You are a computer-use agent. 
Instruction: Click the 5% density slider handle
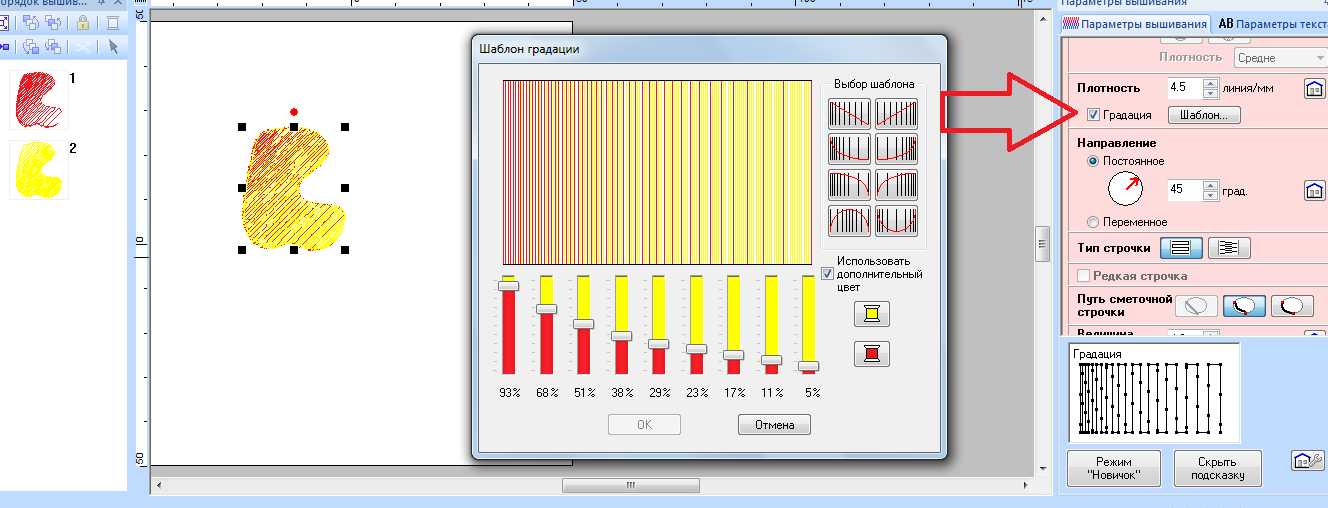[808, 366]
